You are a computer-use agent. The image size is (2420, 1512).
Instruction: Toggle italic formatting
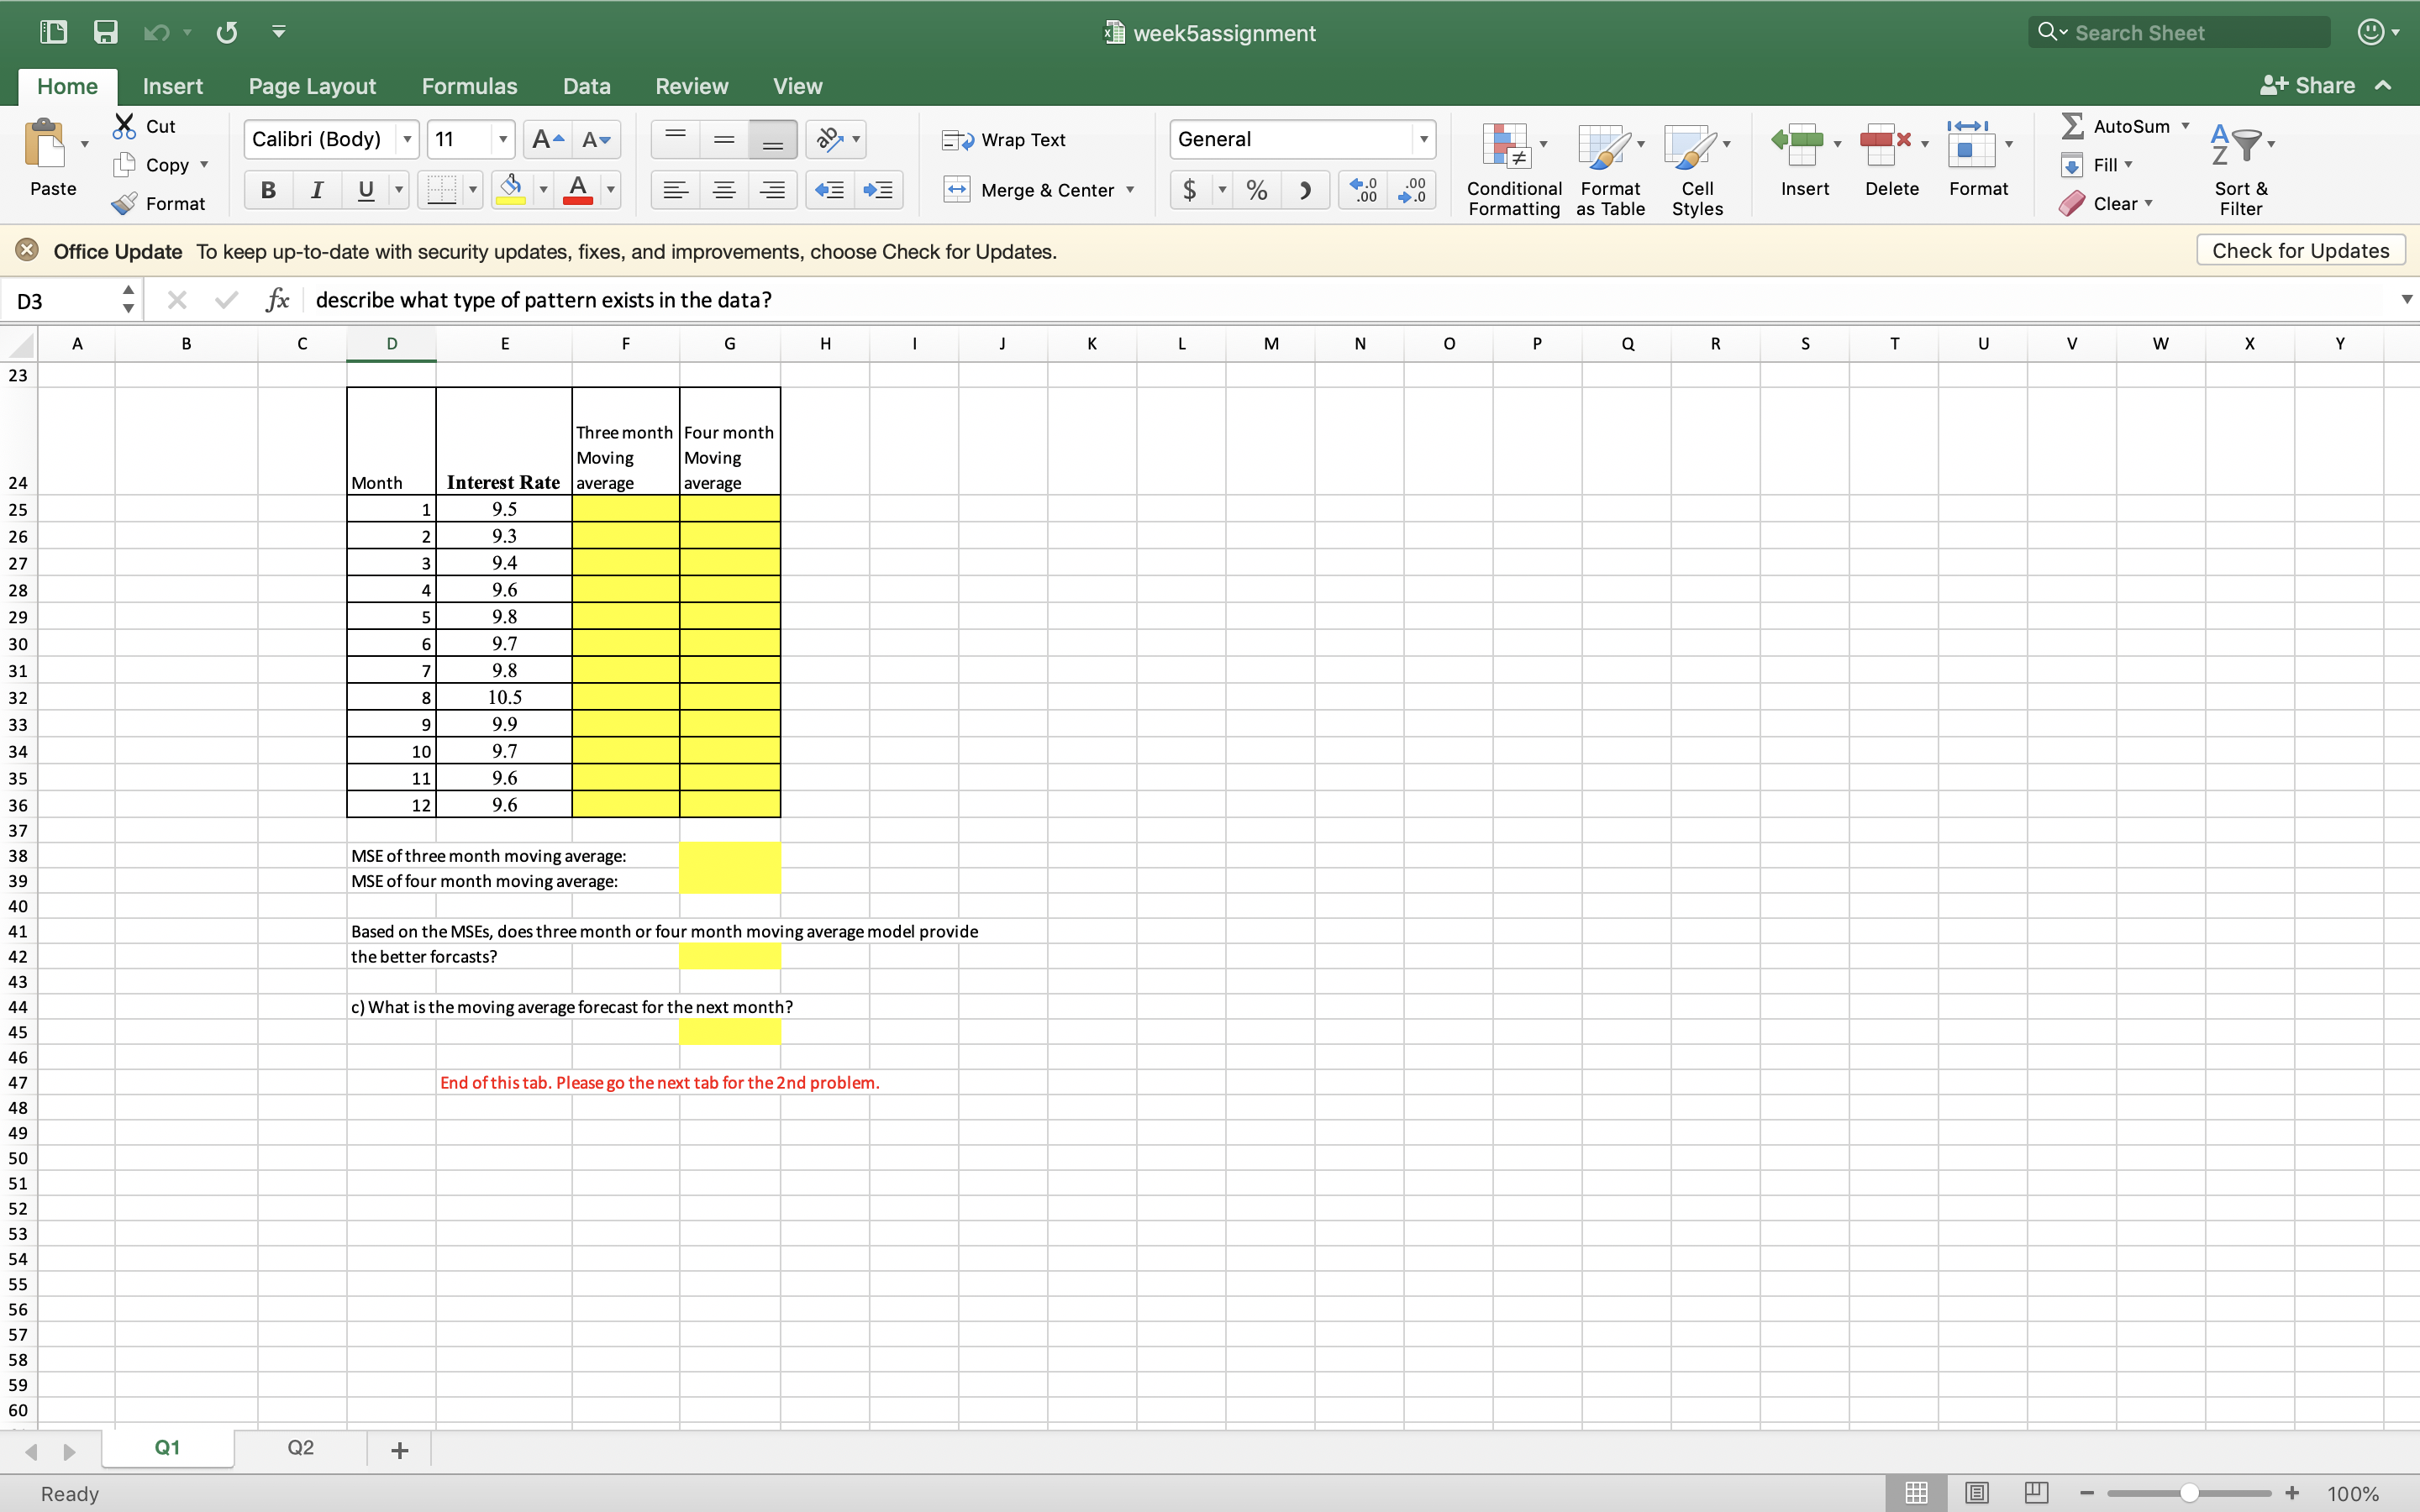click(316, 189)
